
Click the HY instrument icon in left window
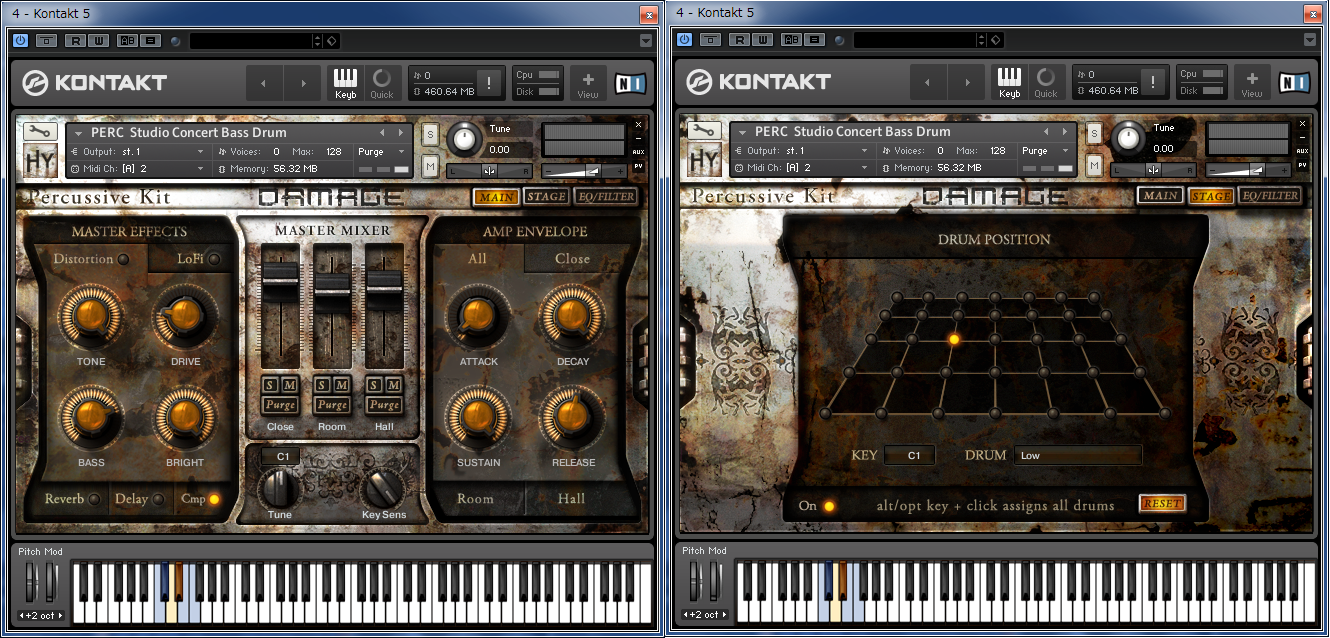tap(40, 160)
